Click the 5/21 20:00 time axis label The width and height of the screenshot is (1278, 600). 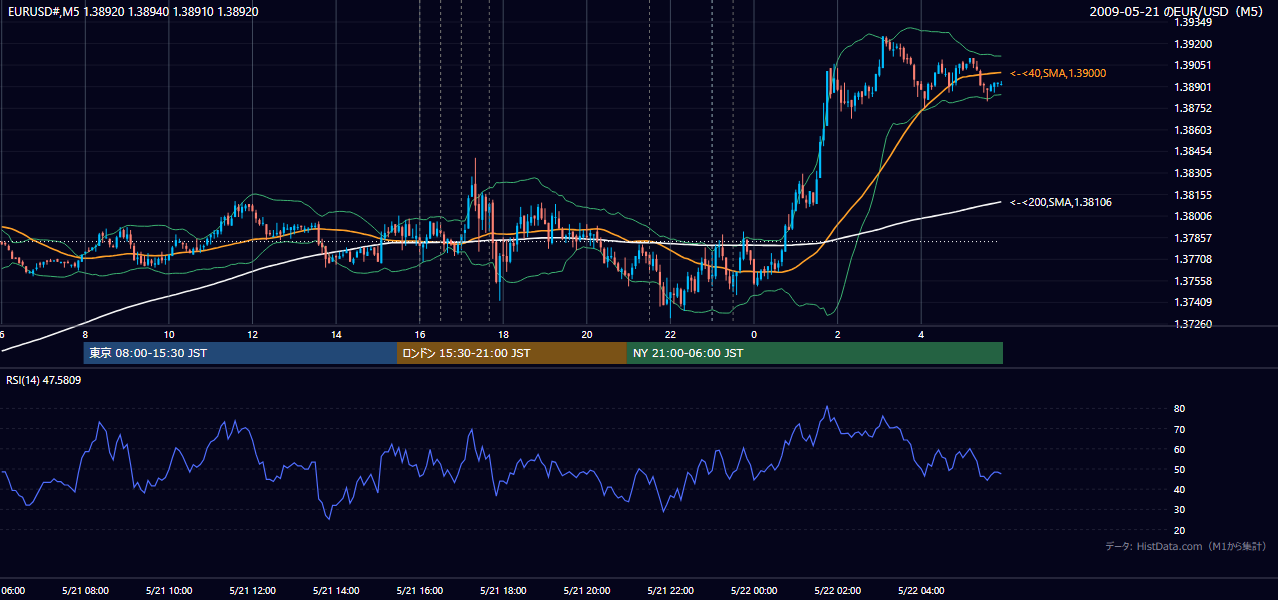[x=587, y=590]
